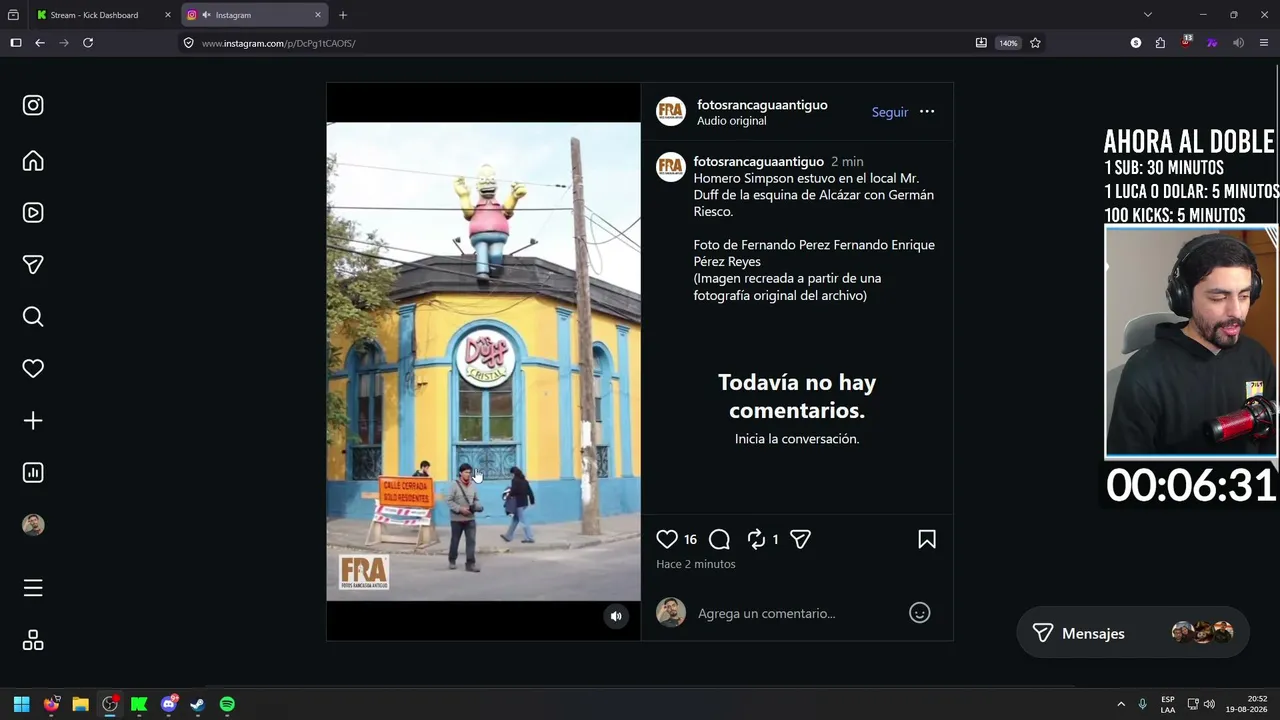Viewport: 1280px width, 720px height.
Task: Create new post with plus icon
Action: click(33, 421)
